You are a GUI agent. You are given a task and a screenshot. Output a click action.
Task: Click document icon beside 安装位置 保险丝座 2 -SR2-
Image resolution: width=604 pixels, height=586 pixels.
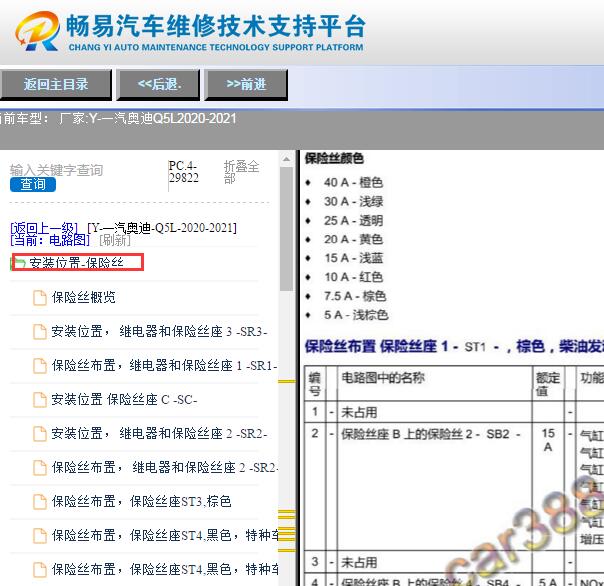tap(39, 433)
